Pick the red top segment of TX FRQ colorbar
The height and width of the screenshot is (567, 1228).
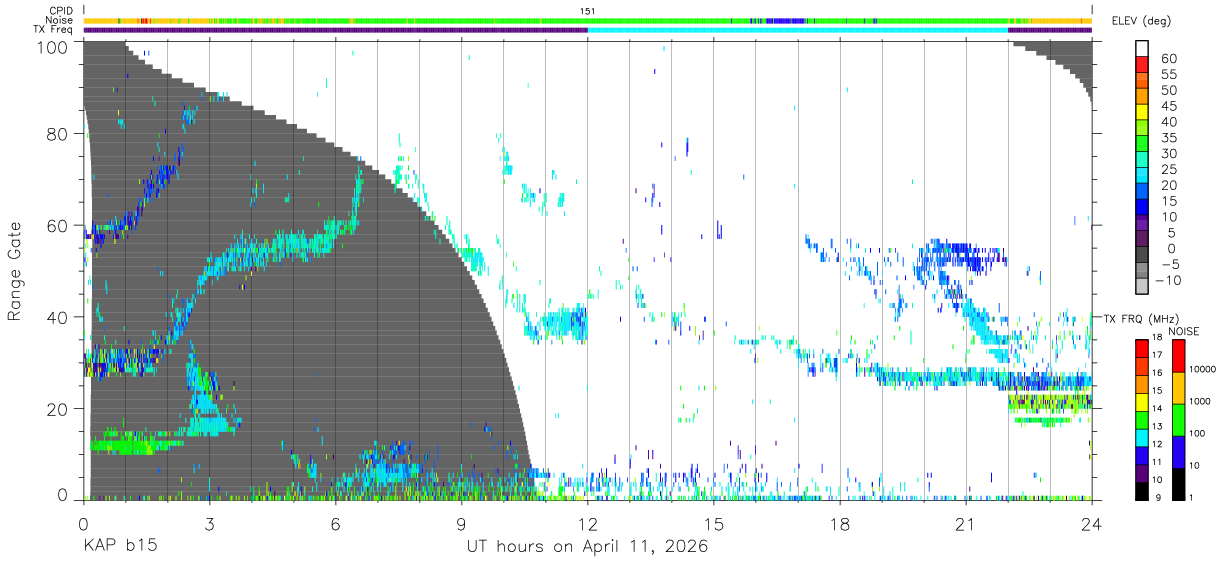point(1141,349)
